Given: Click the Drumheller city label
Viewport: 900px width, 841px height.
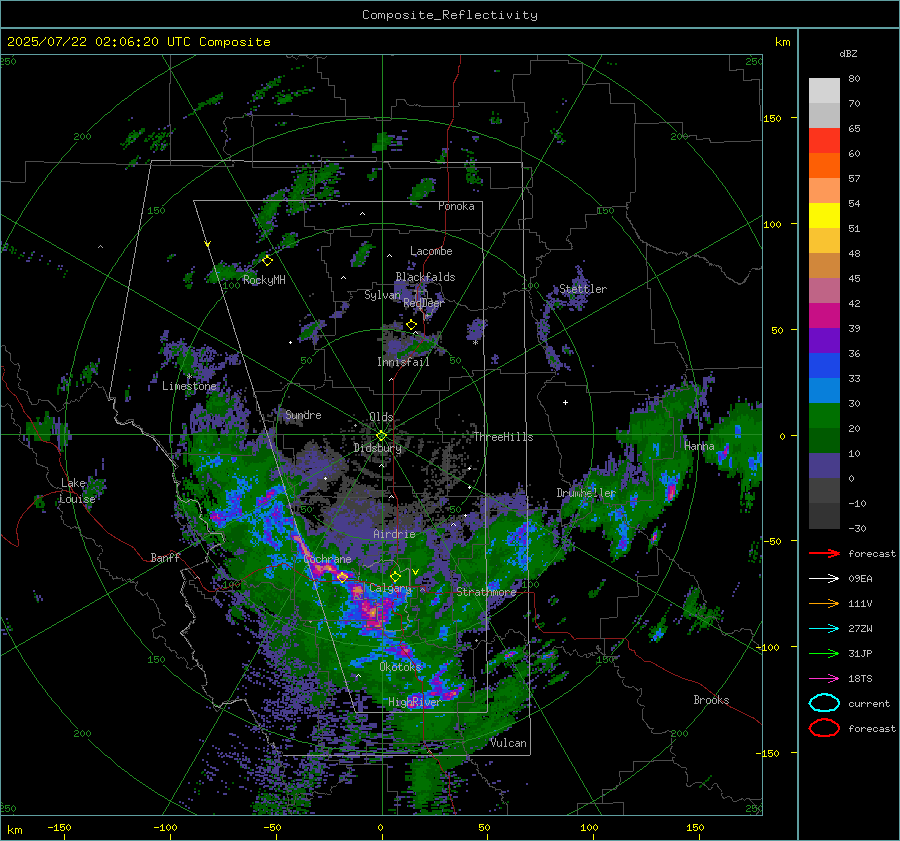Looking at the screenshot, I should pyautogui.click(x=586, y=493).
